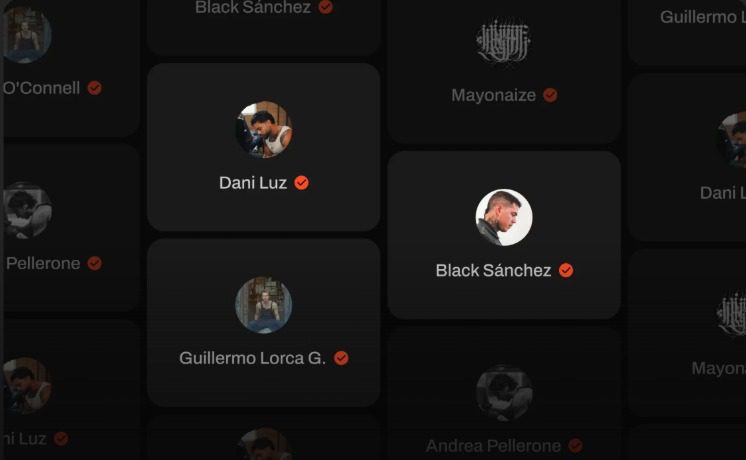The width and height of the screenshot is (746, 460).
Task: Select the Mayonaize artist name
Action: (493, 95)
